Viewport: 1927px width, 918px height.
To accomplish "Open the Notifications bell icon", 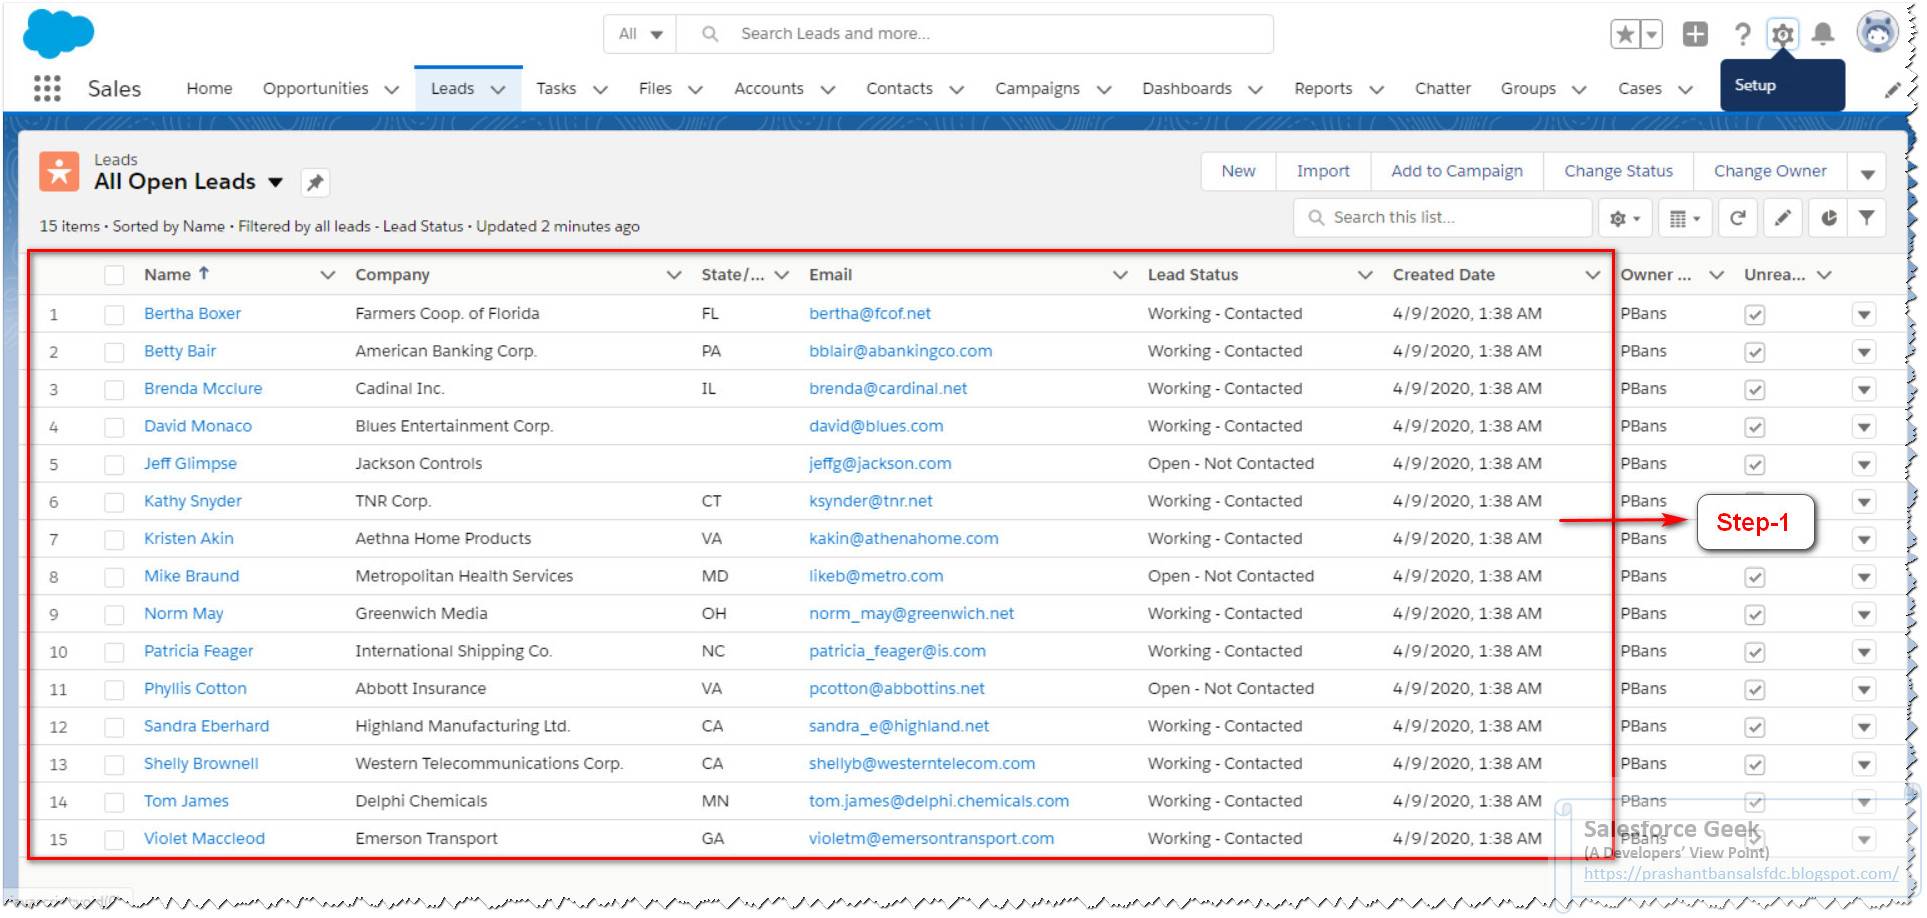I will click(x=1823, y=35).
